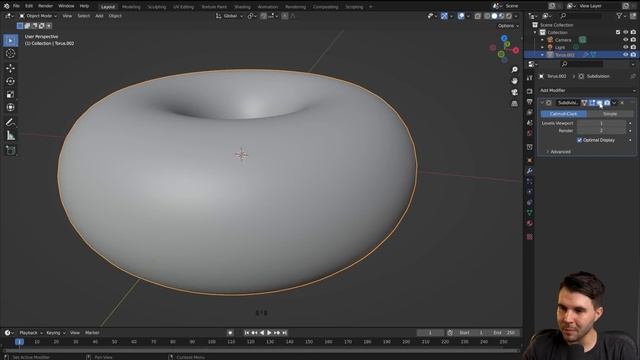Open the Texture properties checker tab

point(529,237)
